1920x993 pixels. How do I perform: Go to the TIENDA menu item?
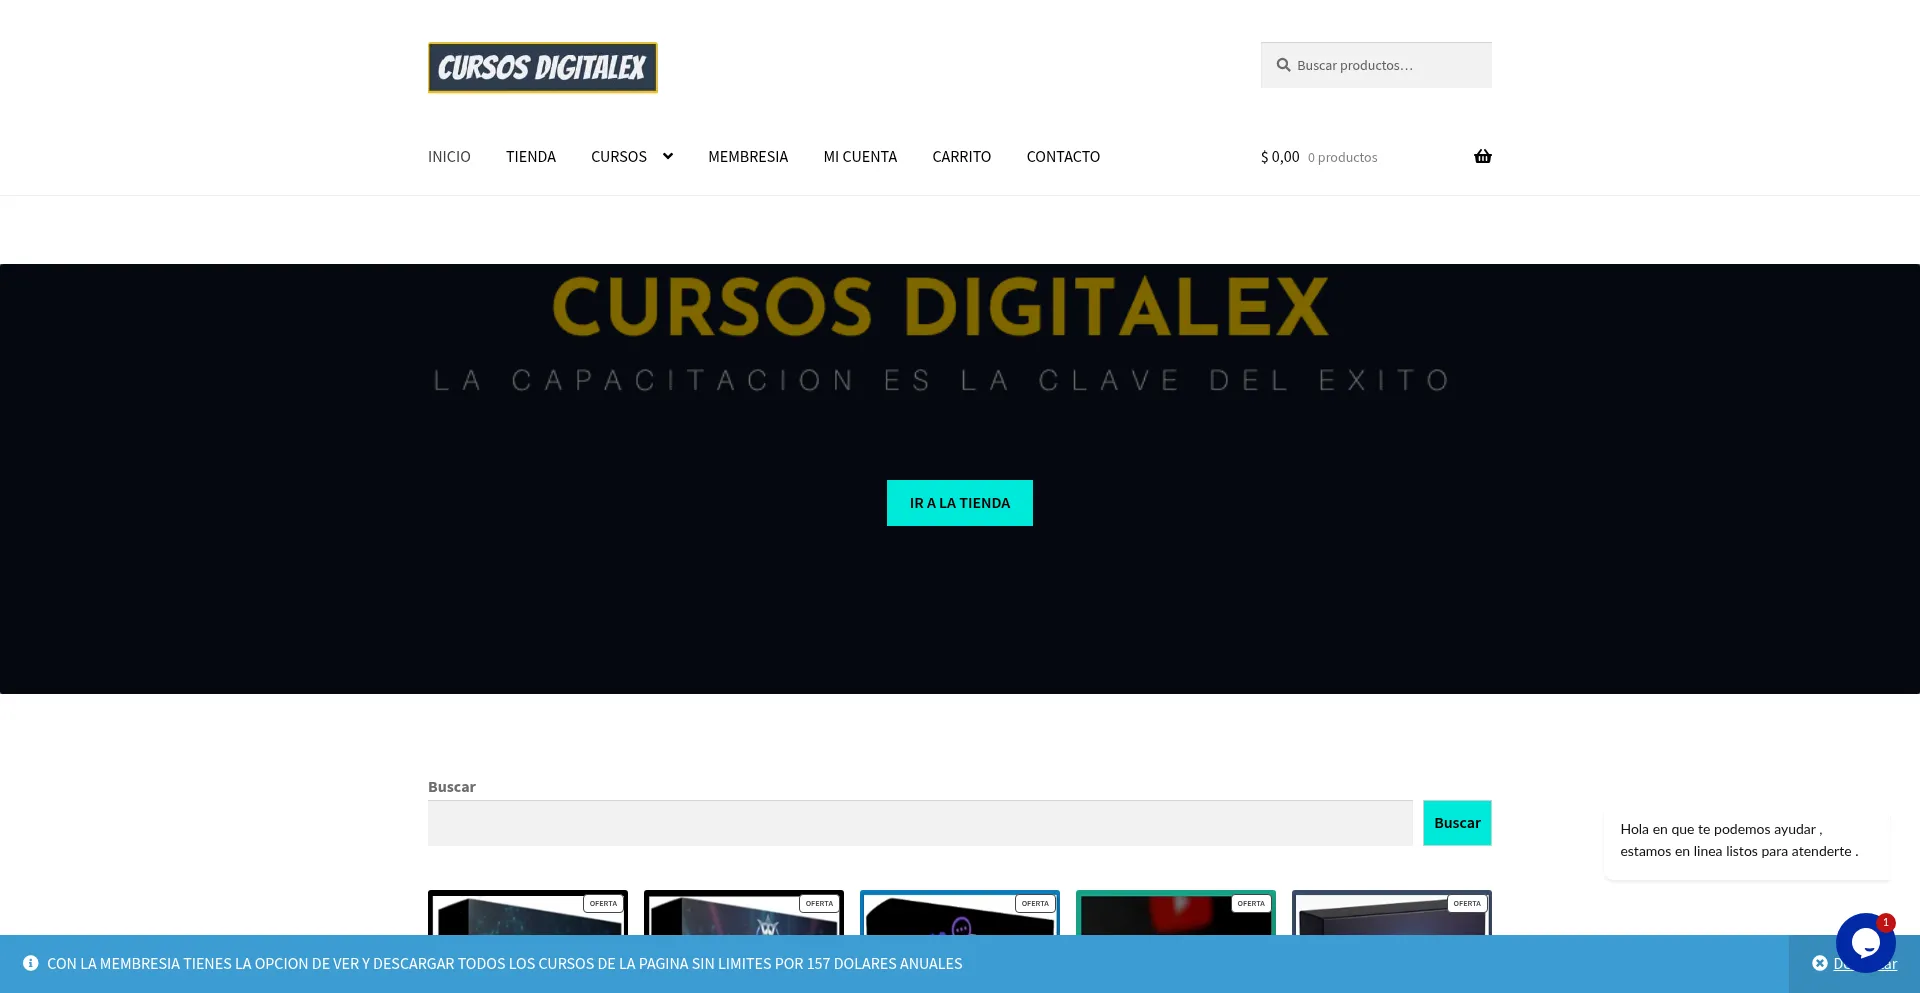[530, 157]
